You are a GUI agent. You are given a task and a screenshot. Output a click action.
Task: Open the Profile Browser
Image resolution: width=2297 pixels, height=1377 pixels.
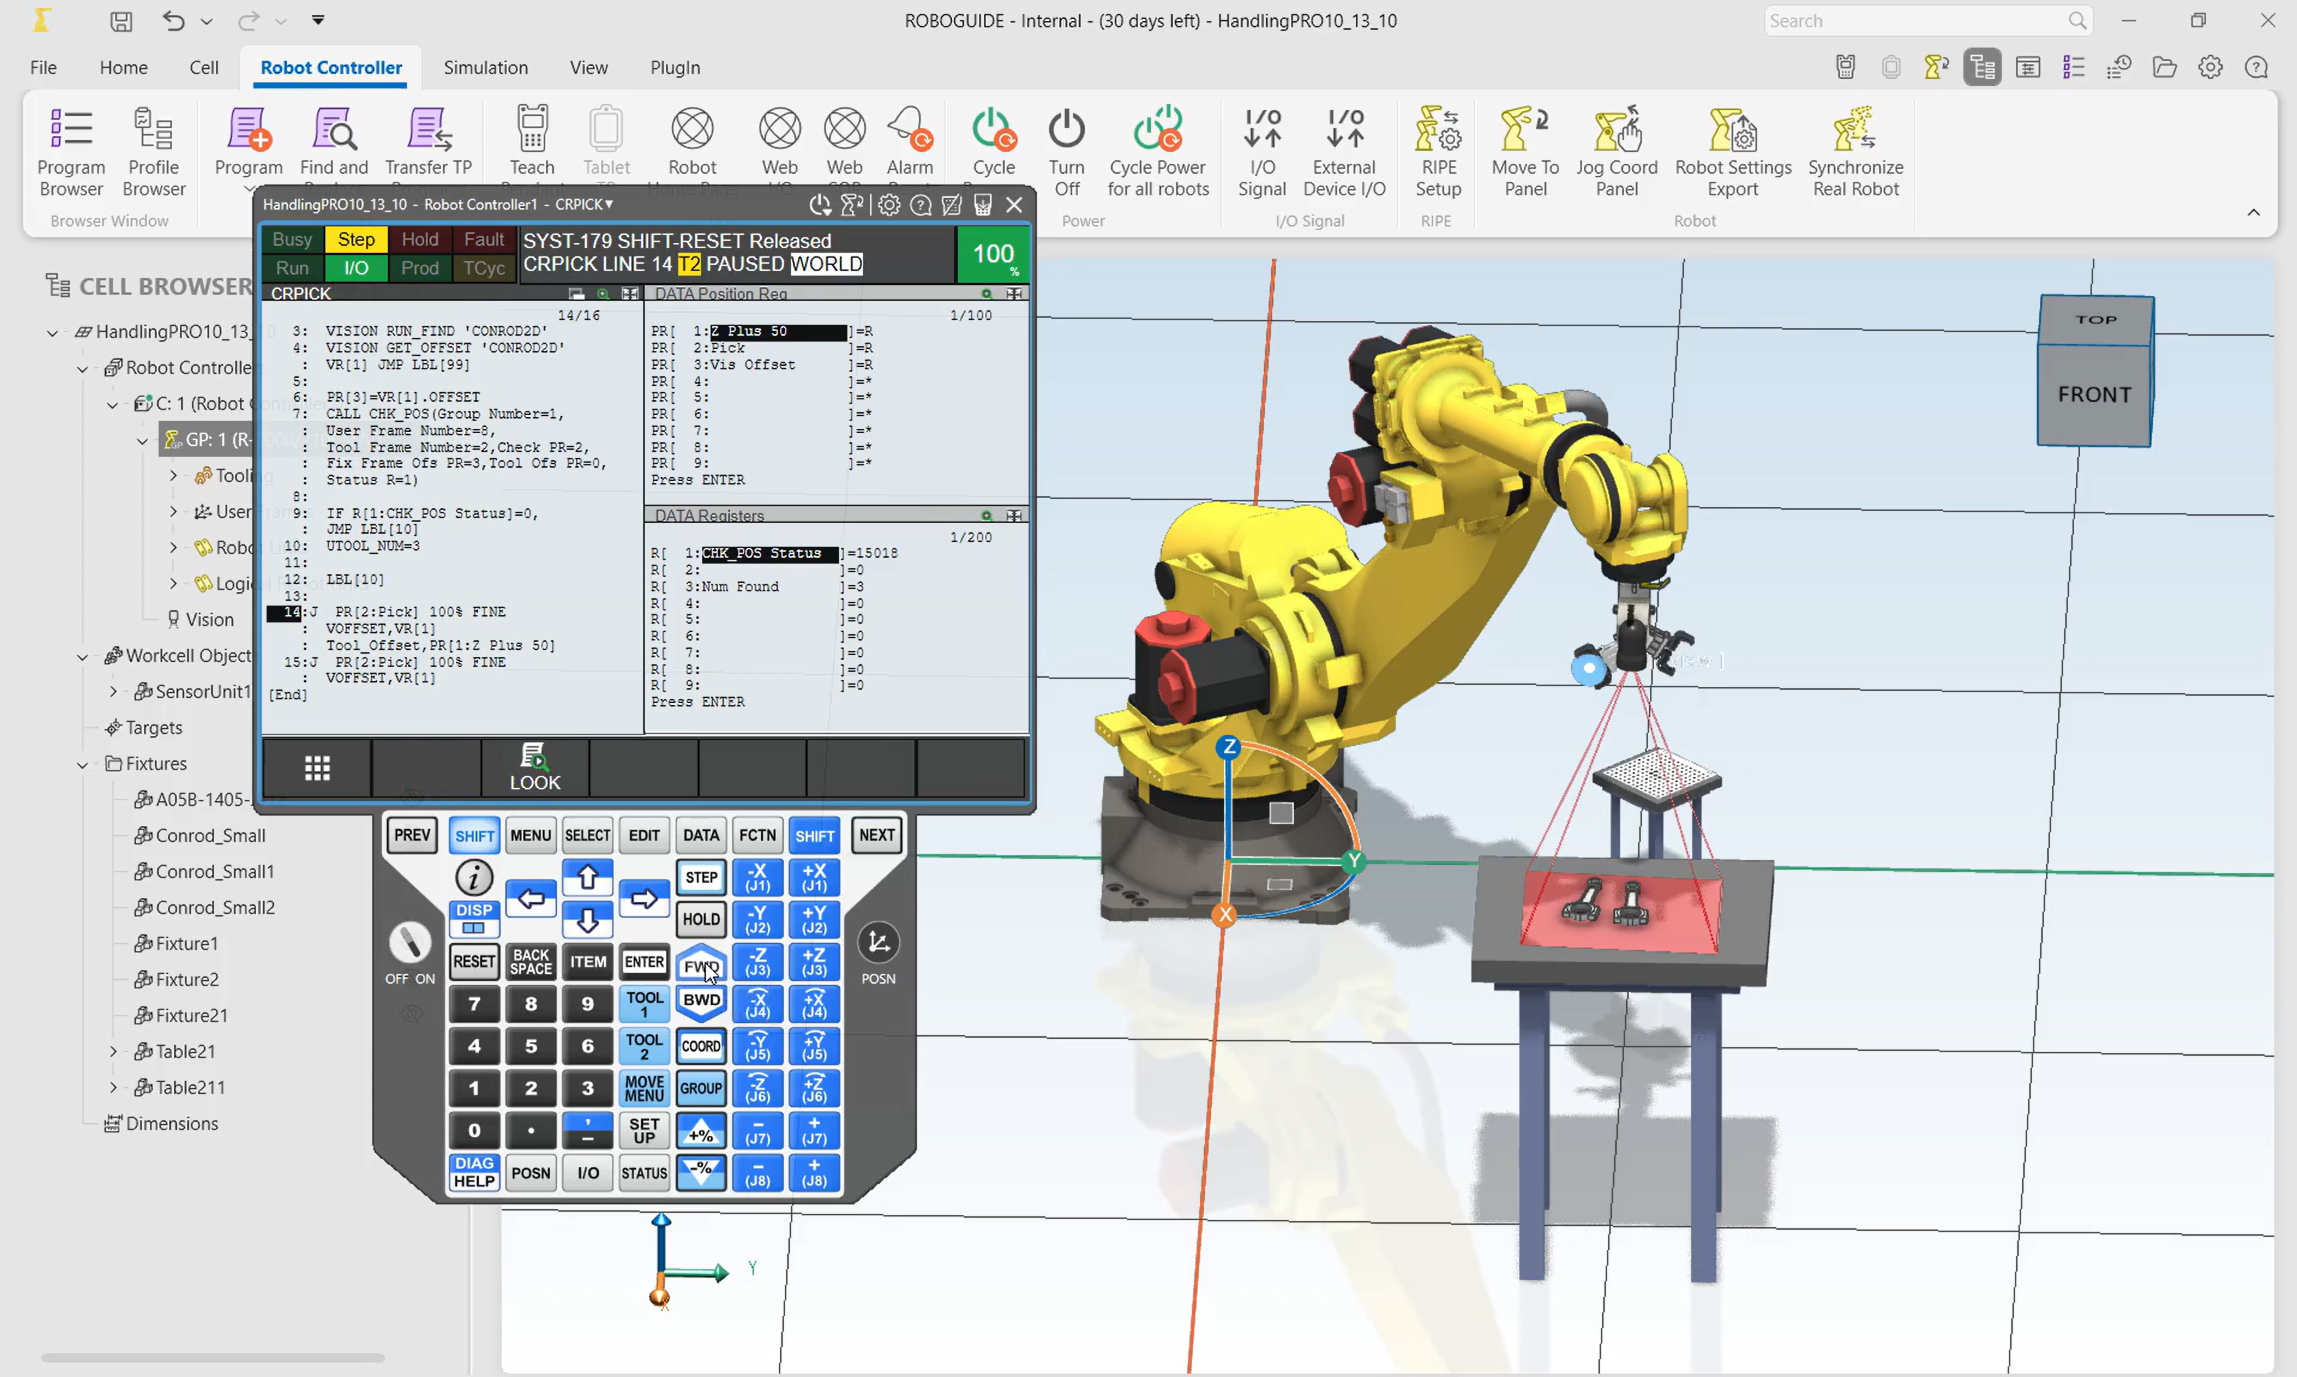(x=154, y=152)
